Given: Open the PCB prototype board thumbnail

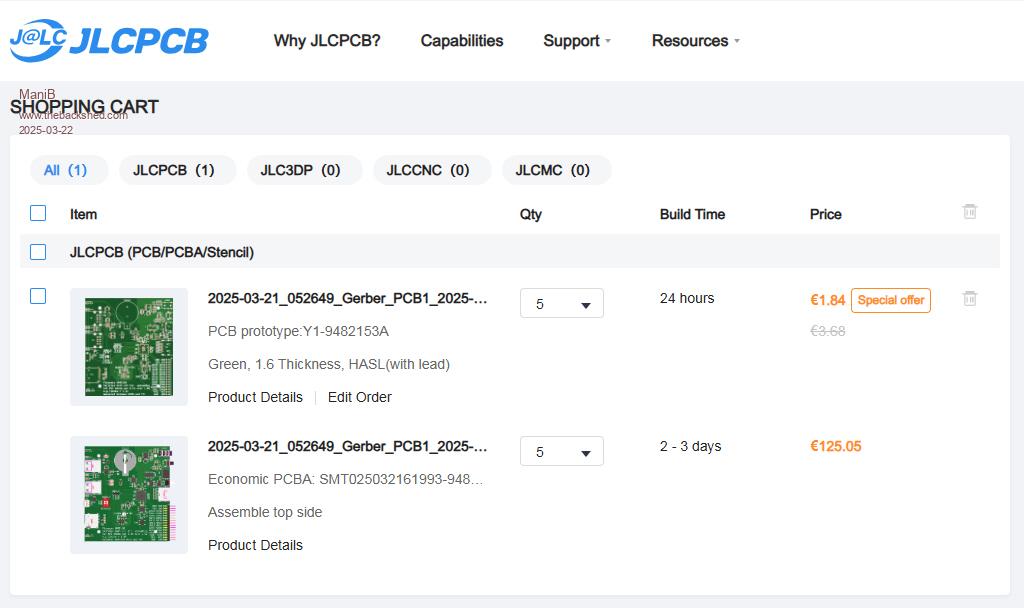Looking at the screenshot, I should pos(129,347).
